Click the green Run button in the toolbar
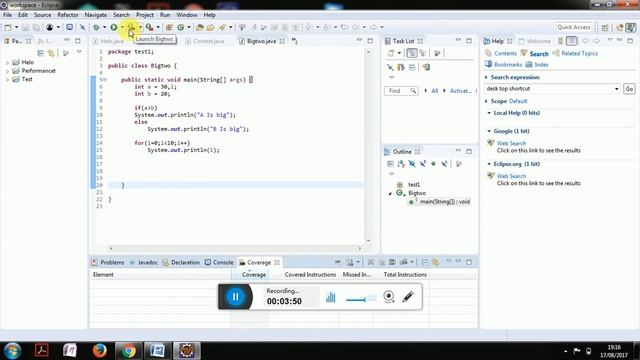Image resolution: width=640 pixels, height=360 pixels. click(114, 27)
